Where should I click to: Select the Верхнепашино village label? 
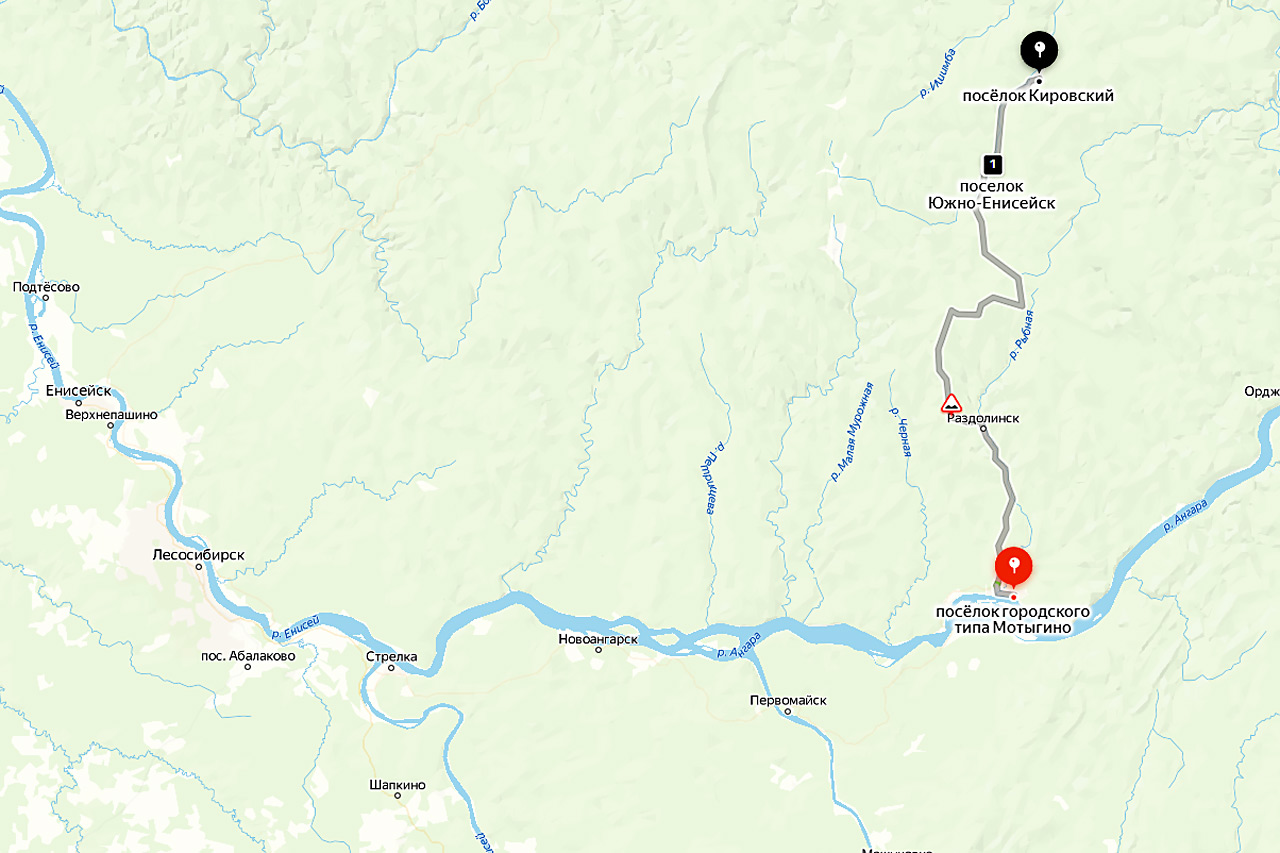[x=111, y=414]
